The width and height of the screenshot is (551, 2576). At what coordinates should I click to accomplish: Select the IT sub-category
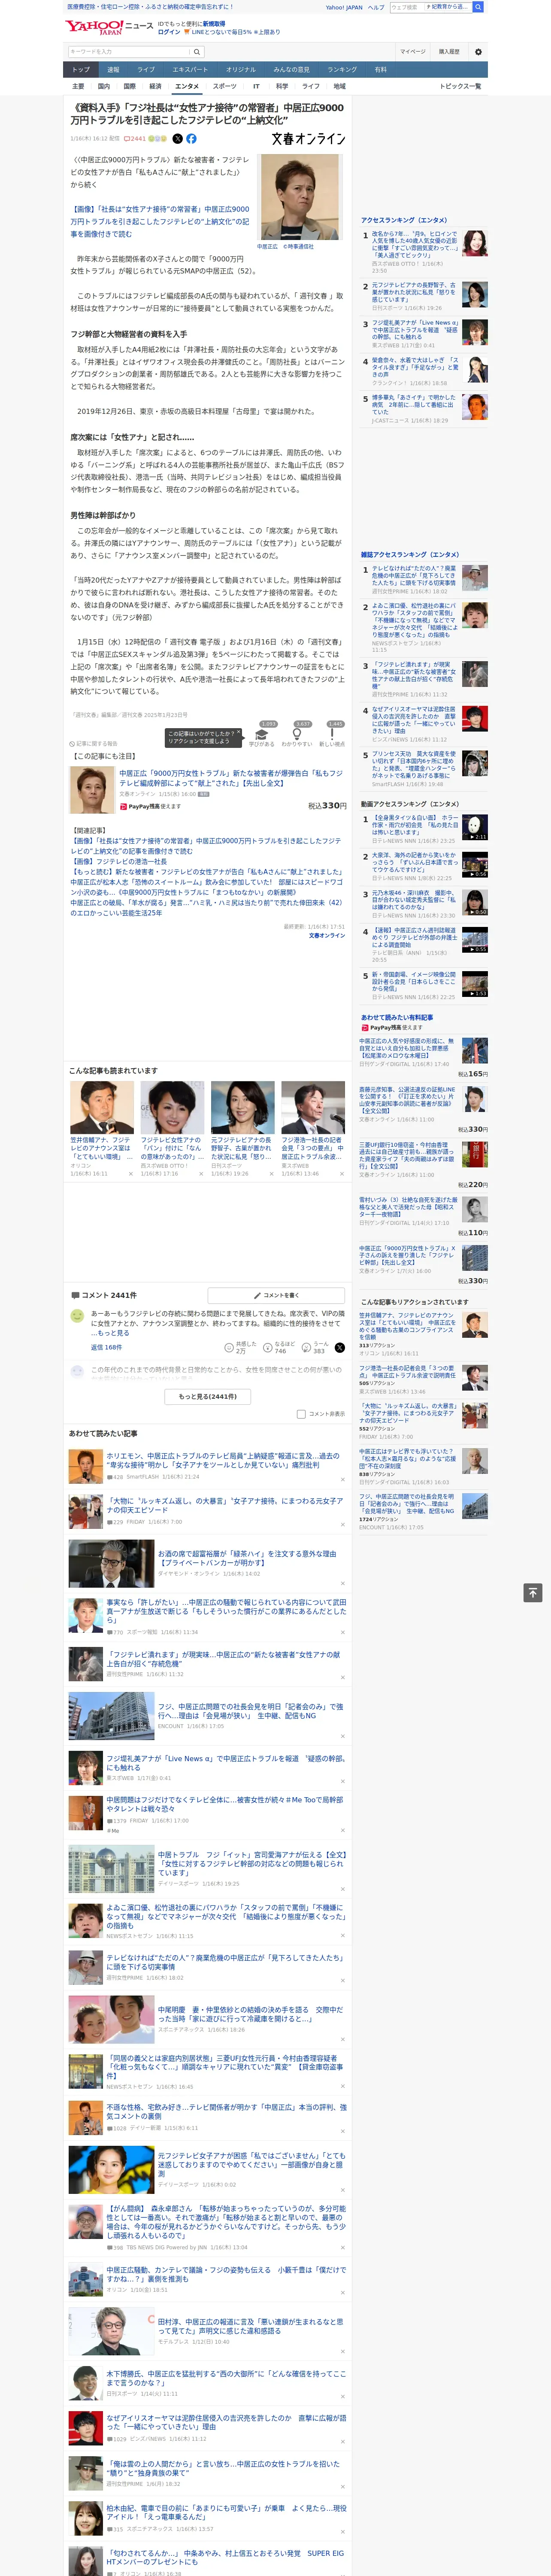pos(256,86)
